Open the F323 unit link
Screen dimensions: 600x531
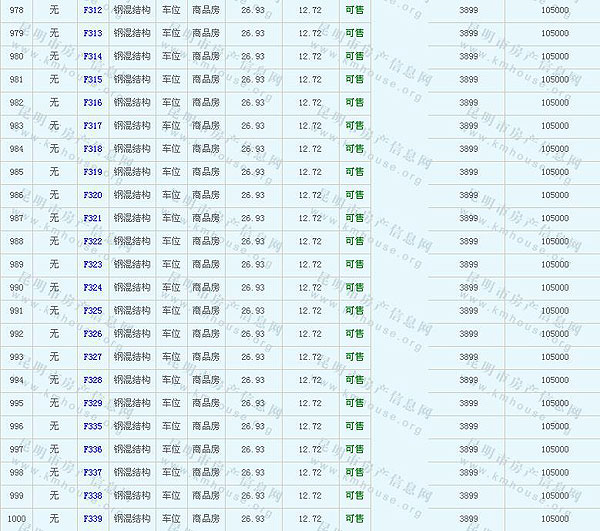tap(93, 265)
